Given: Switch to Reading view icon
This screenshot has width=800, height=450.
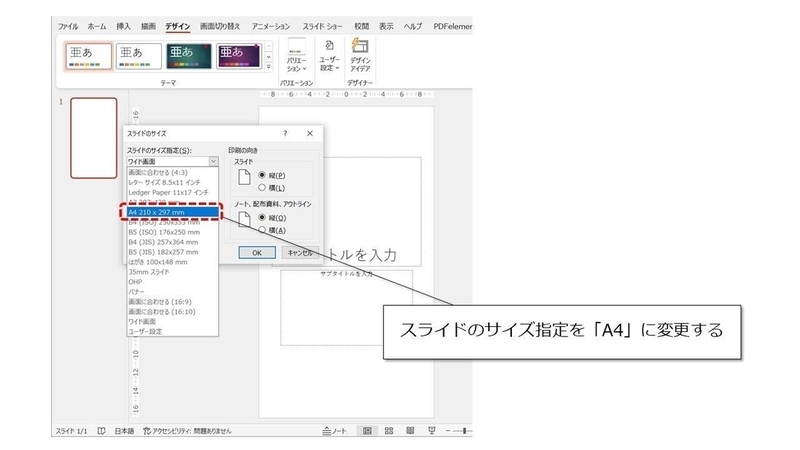Looking at the screenshot, I should pyautogui.click(x=410, y=431).
